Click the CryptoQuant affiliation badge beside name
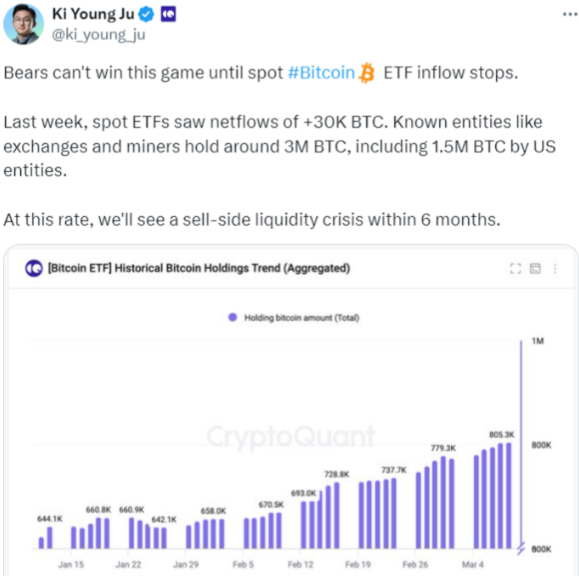Viewport: 579px width, 576px height. tap(168, 14)
